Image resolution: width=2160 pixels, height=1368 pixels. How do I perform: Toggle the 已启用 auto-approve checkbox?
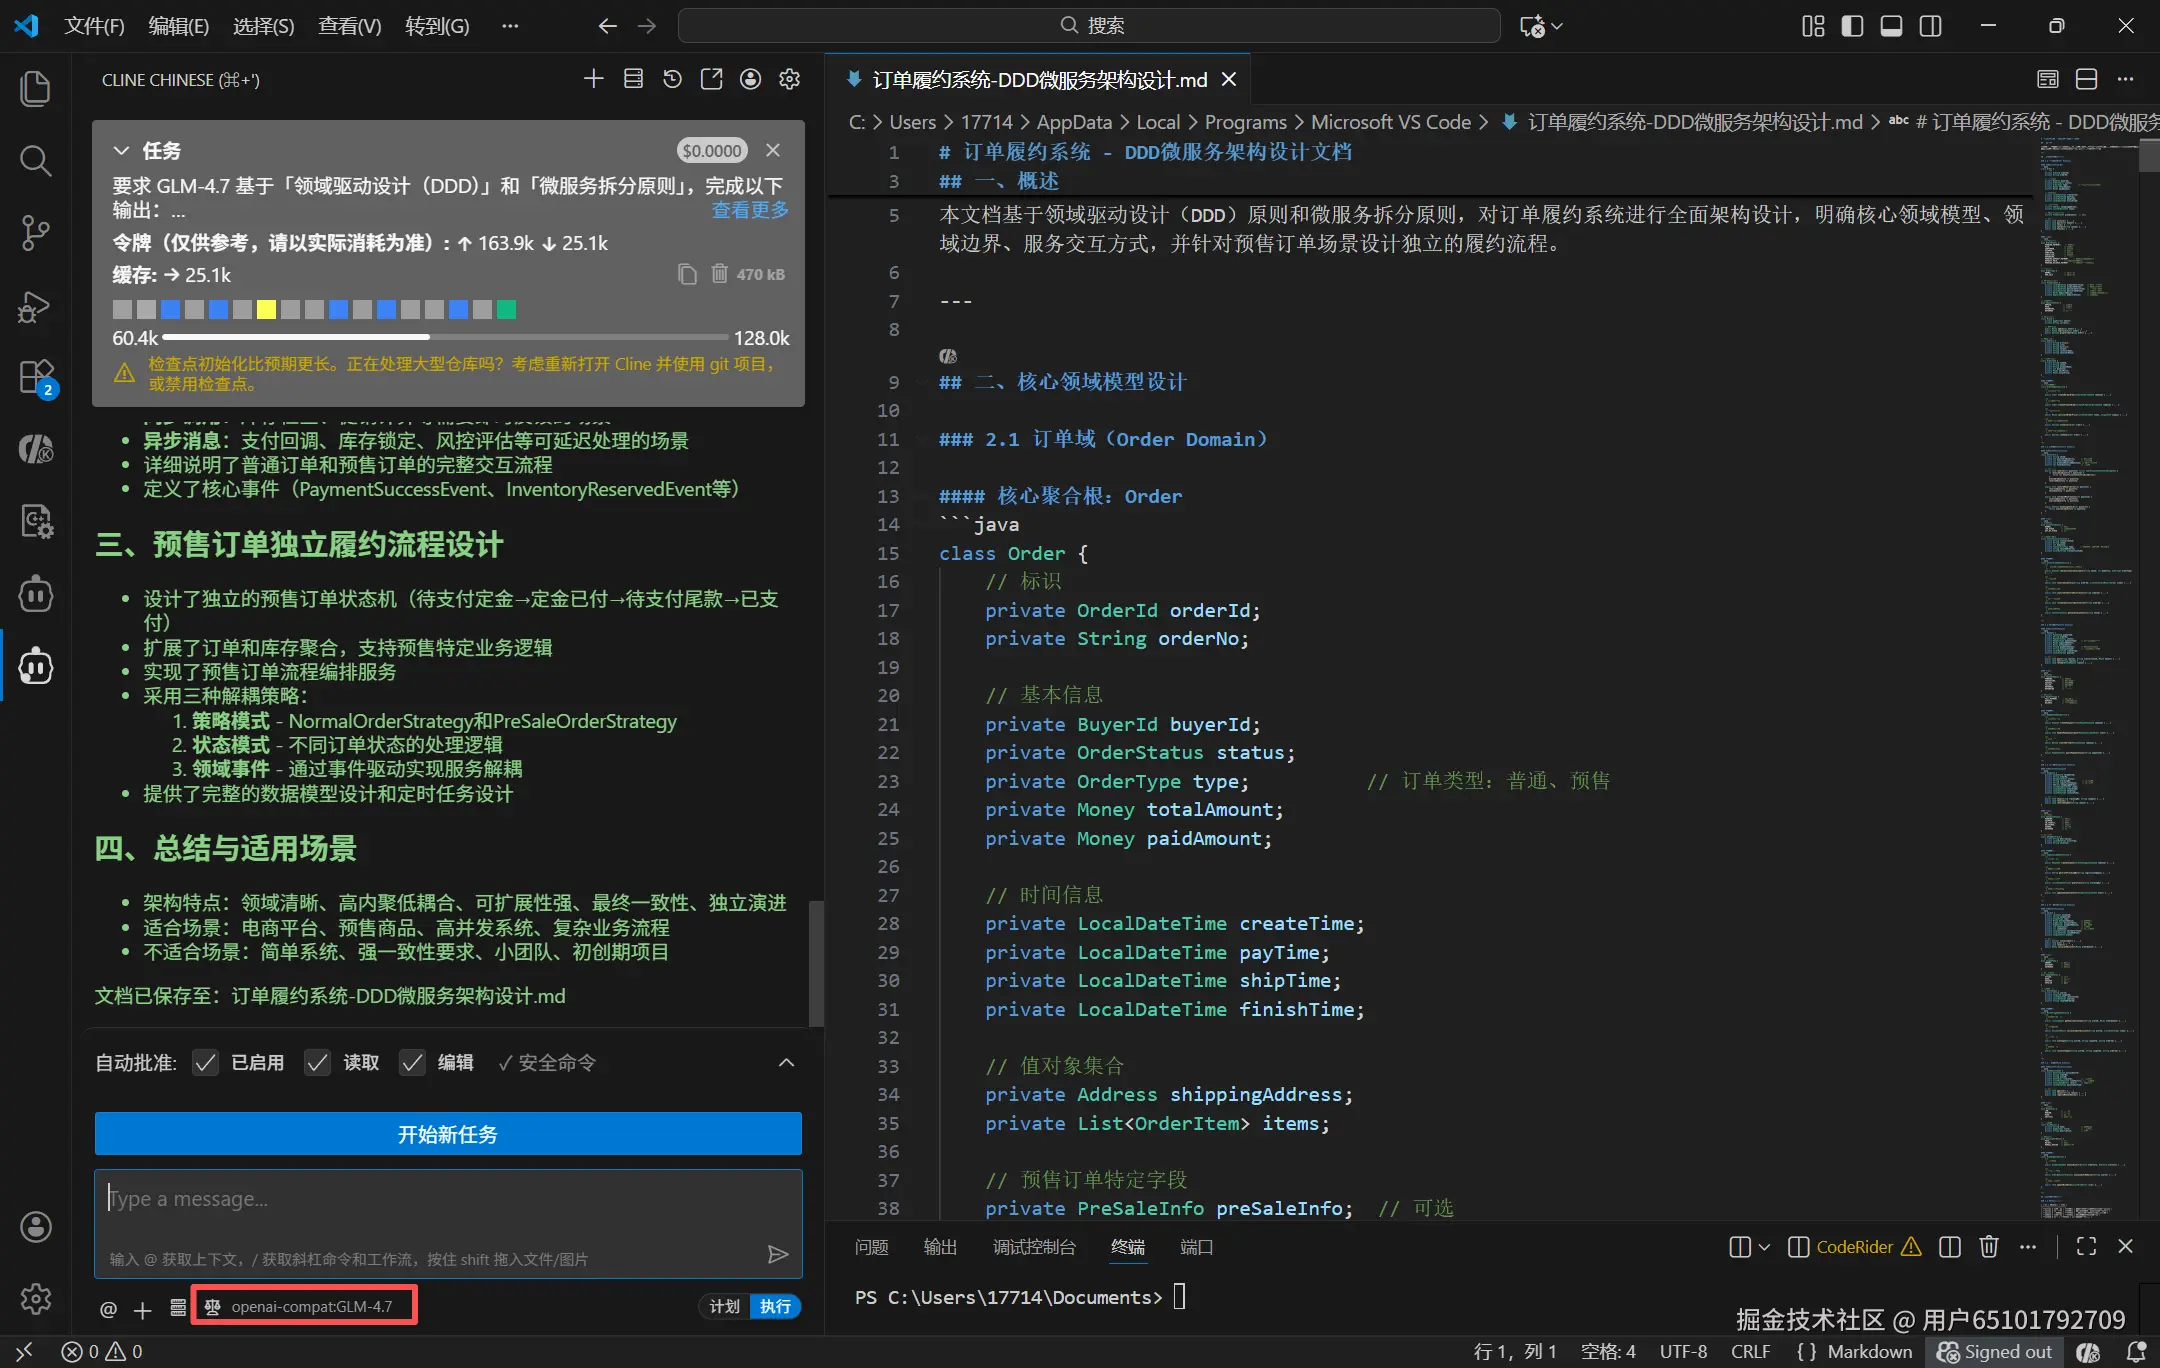point(205,1062)
